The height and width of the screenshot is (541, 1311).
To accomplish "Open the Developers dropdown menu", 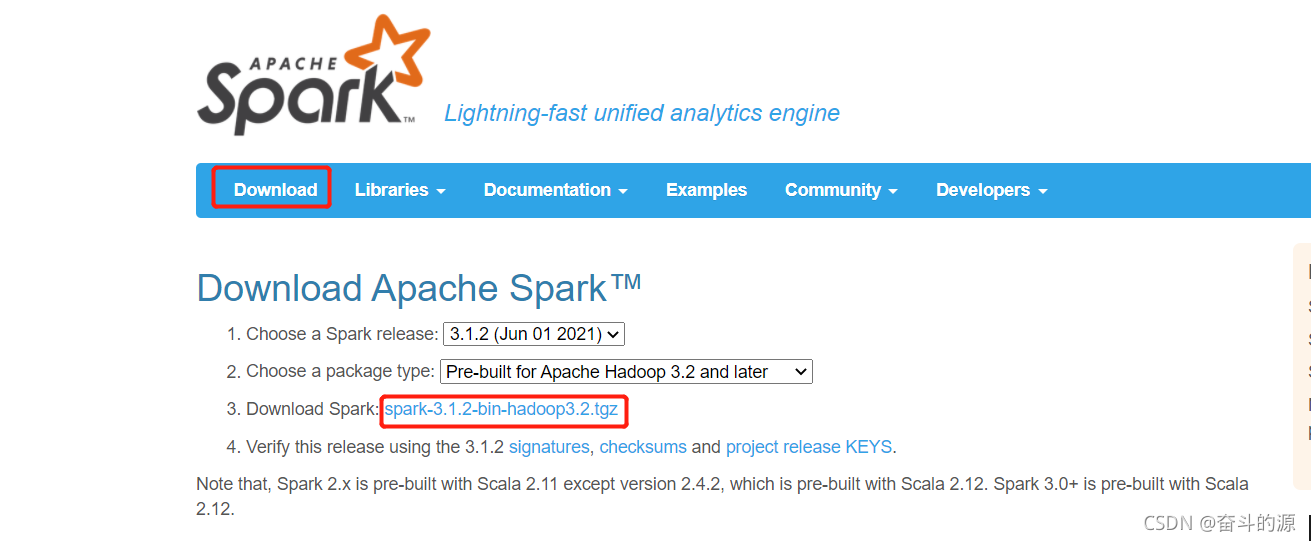I will click(991, 190).
